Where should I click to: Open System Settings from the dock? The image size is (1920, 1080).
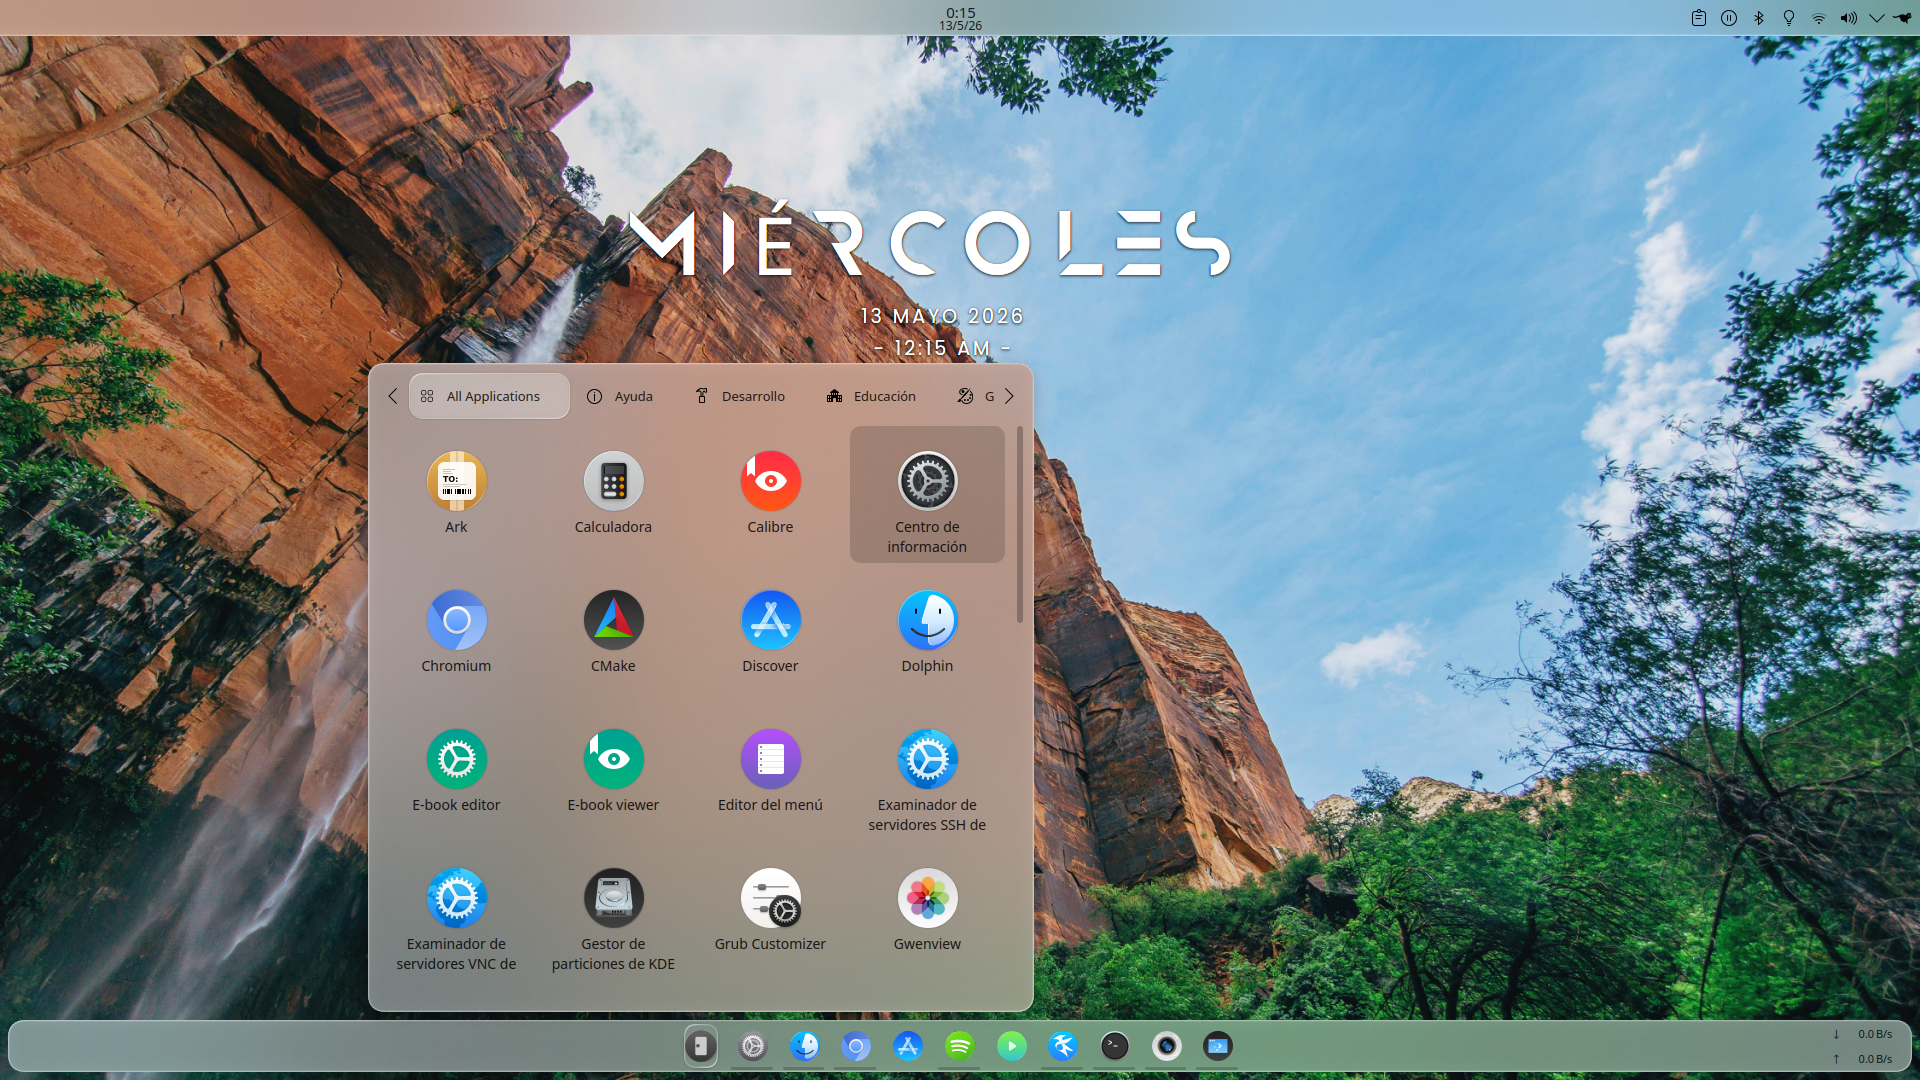753,1046
